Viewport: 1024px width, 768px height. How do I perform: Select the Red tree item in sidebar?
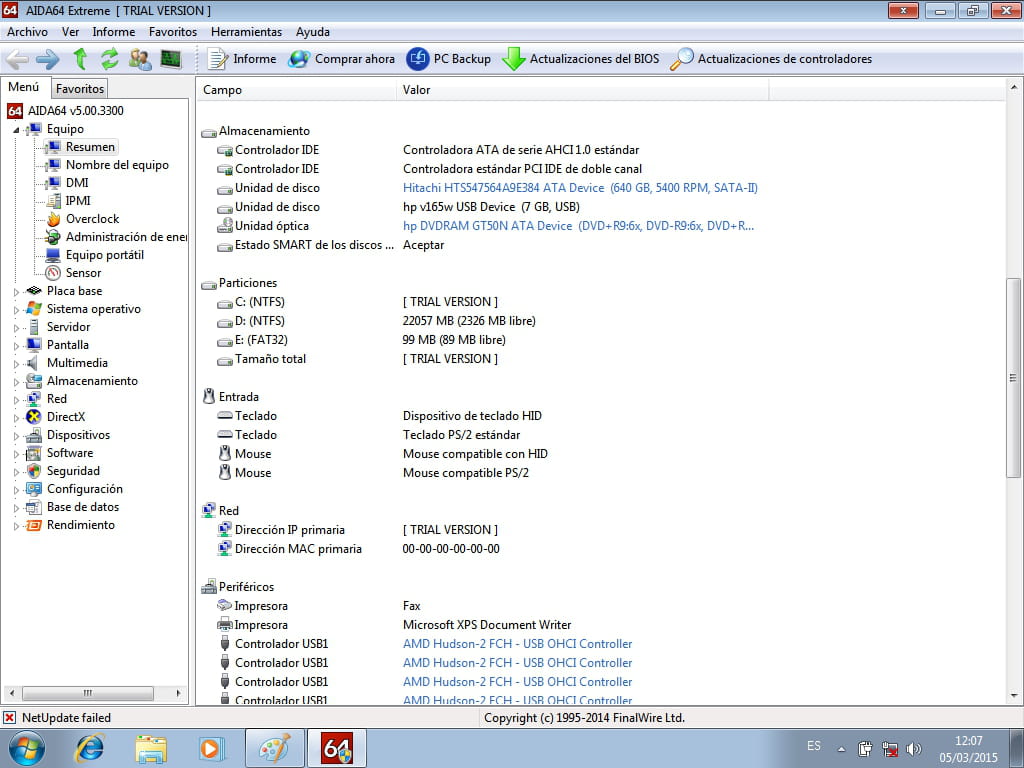click(56, 399)
